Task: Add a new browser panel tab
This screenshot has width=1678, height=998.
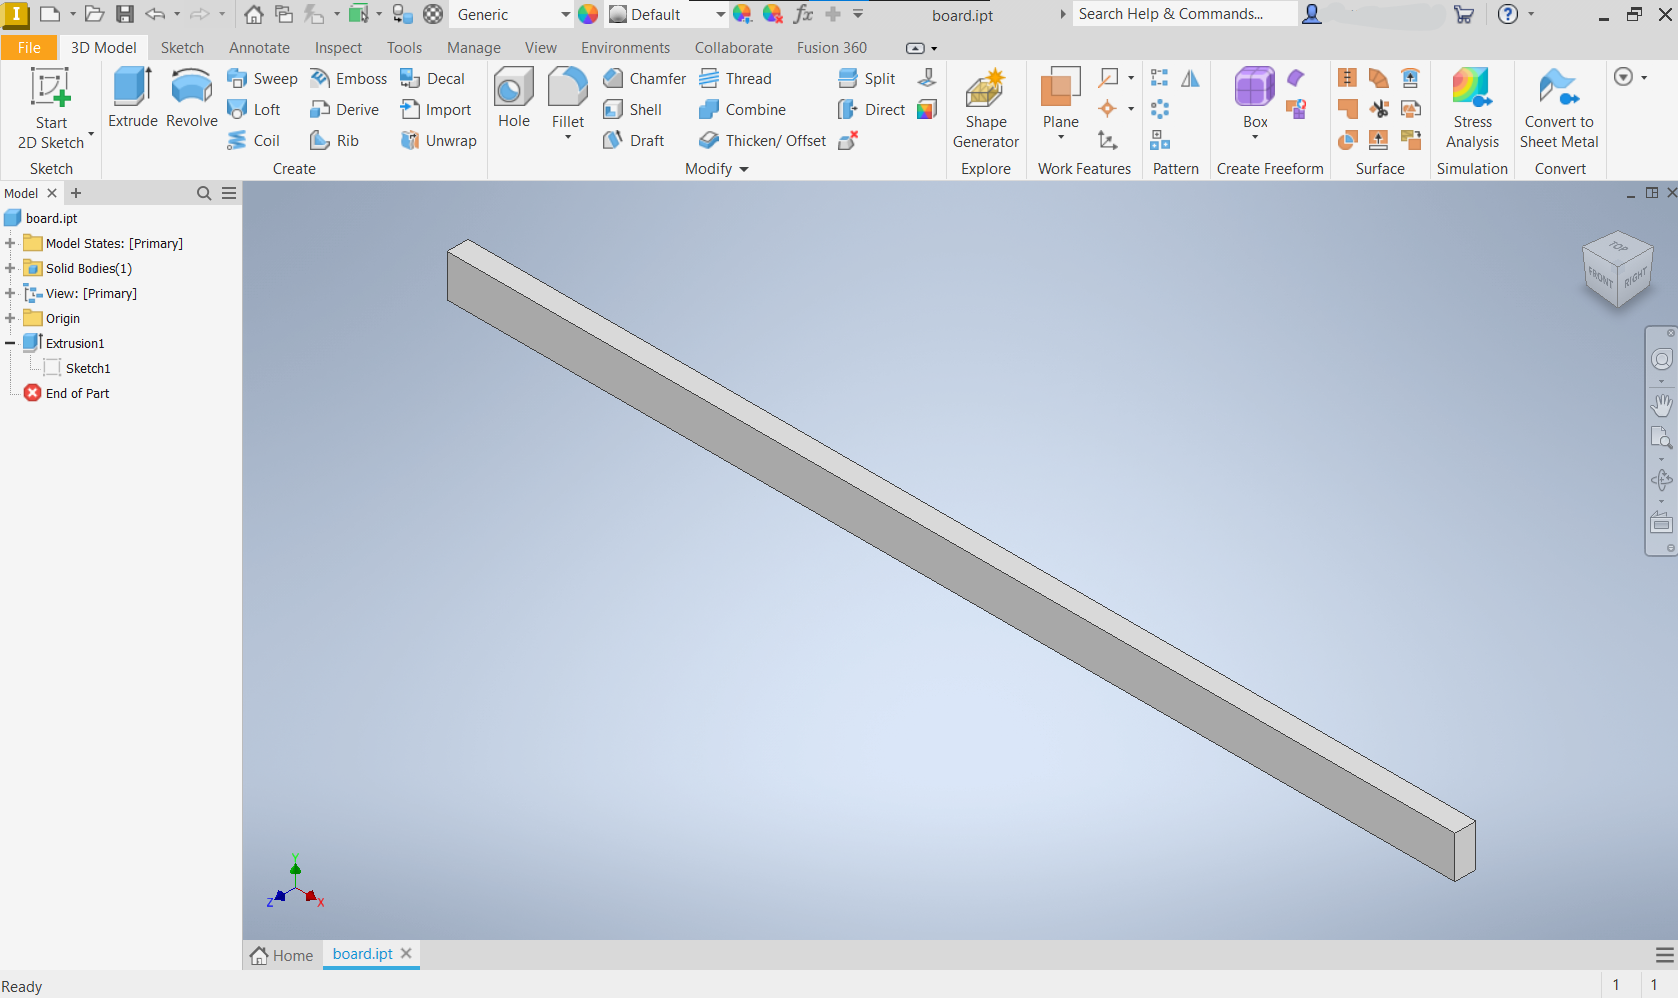Action: pos(76,193)
